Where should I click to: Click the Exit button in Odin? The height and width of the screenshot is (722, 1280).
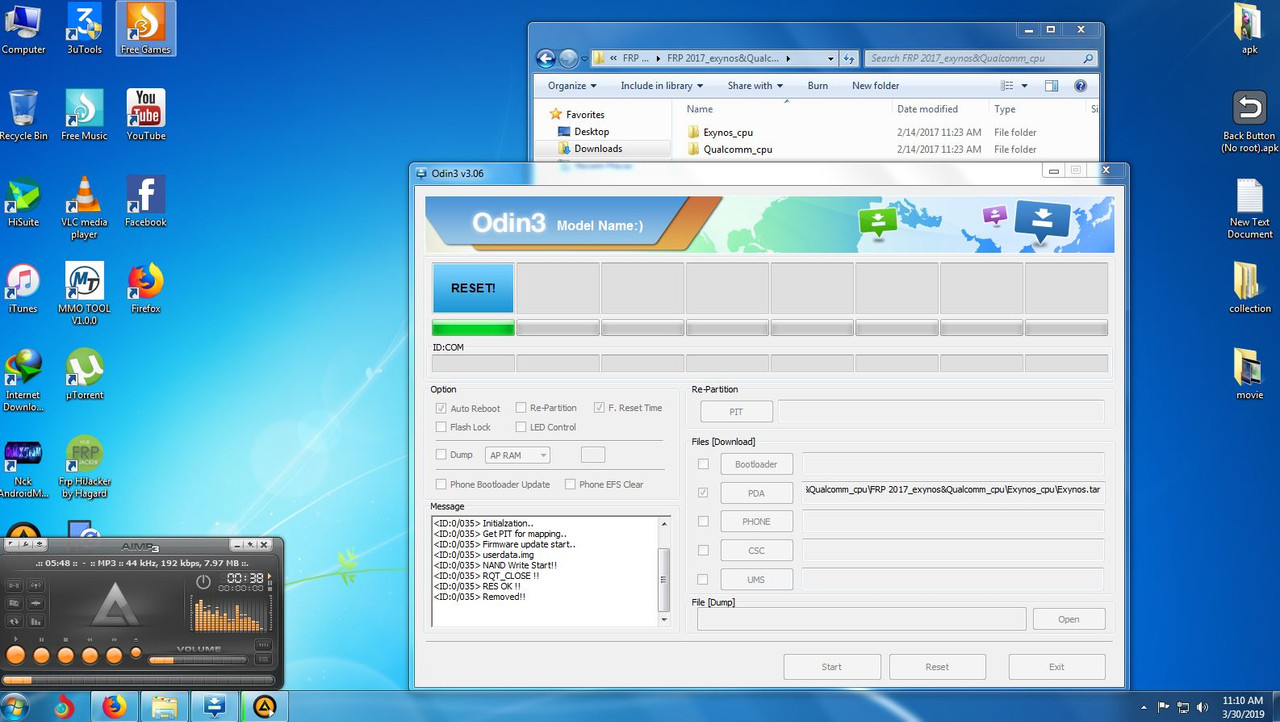pos(1057,667)
